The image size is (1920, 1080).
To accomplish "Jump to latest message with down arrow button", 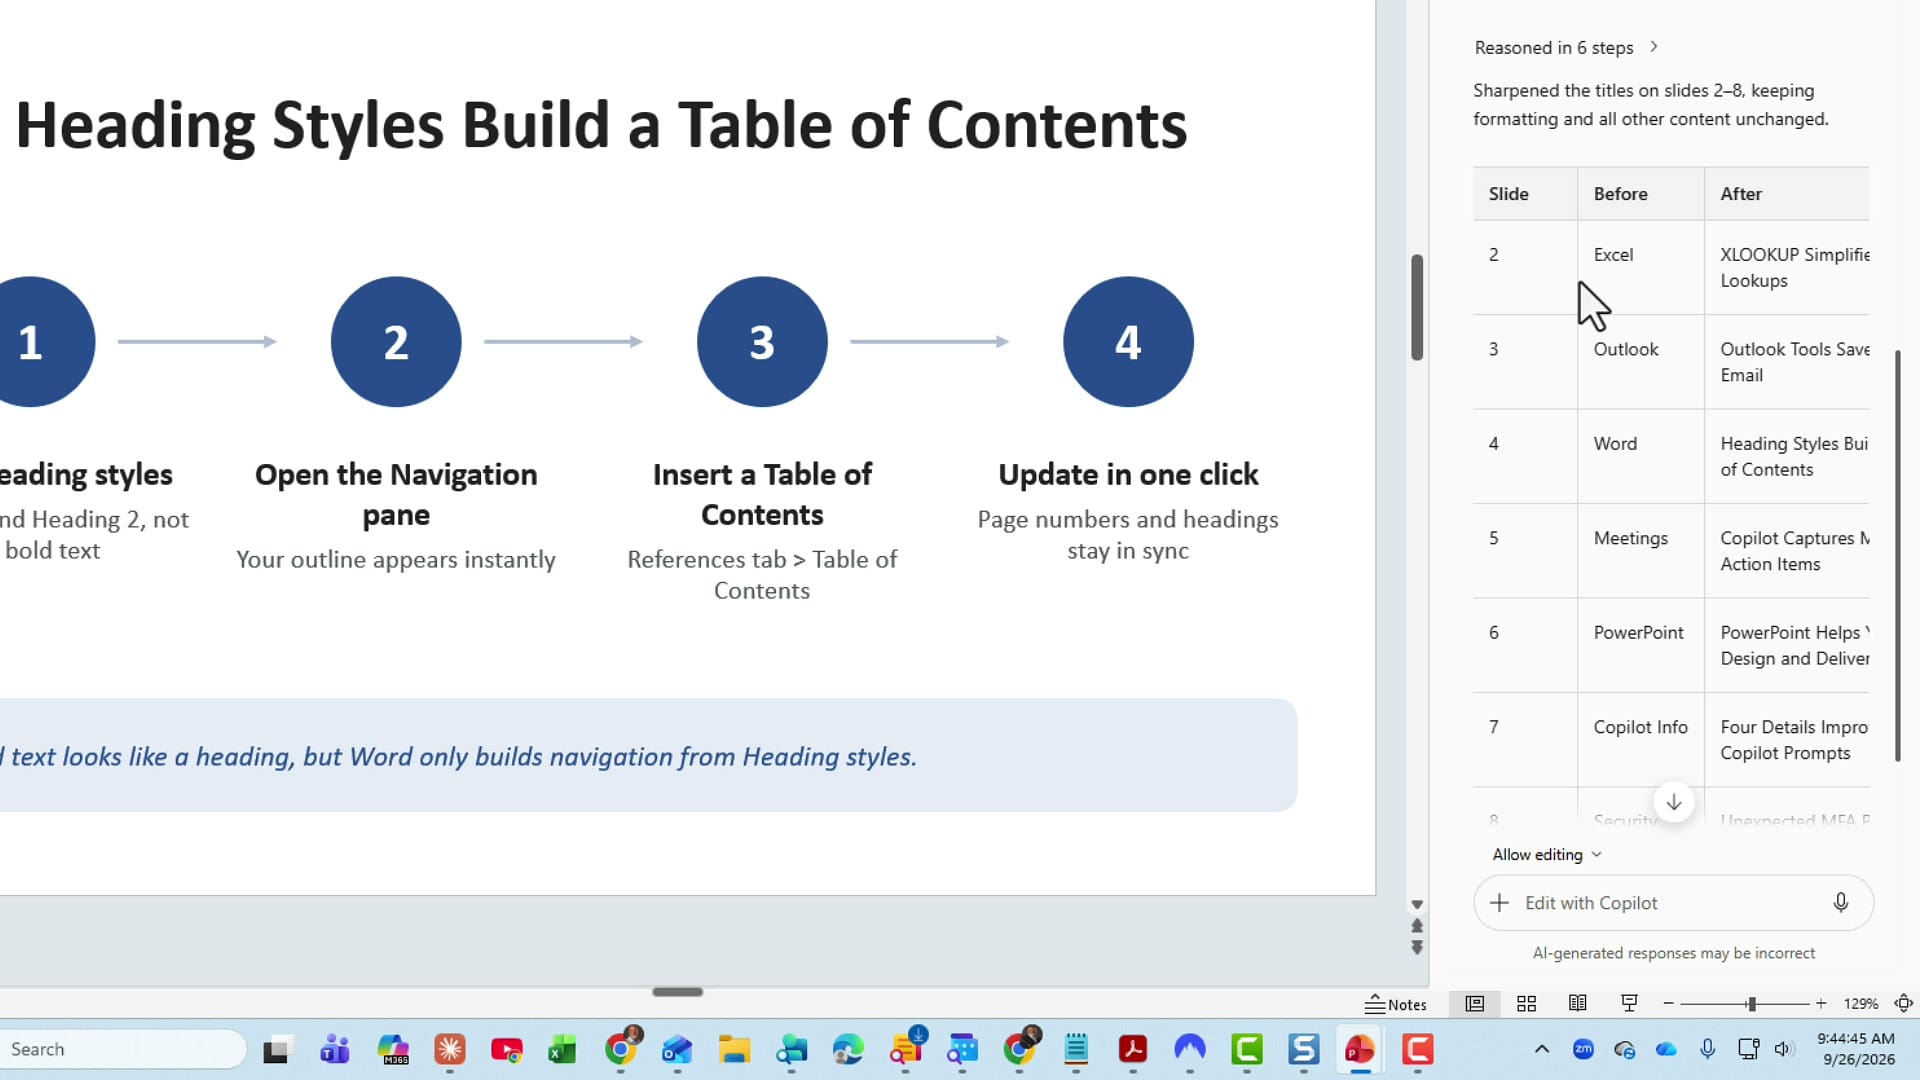I will coord(1674,802).
